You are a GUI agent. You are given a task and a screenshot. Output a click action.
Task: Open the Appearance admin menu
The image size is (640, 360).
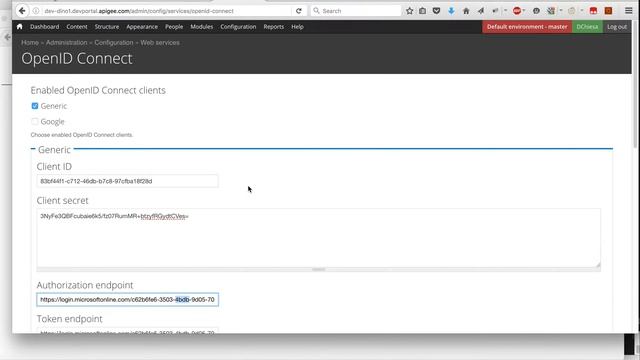142,27
